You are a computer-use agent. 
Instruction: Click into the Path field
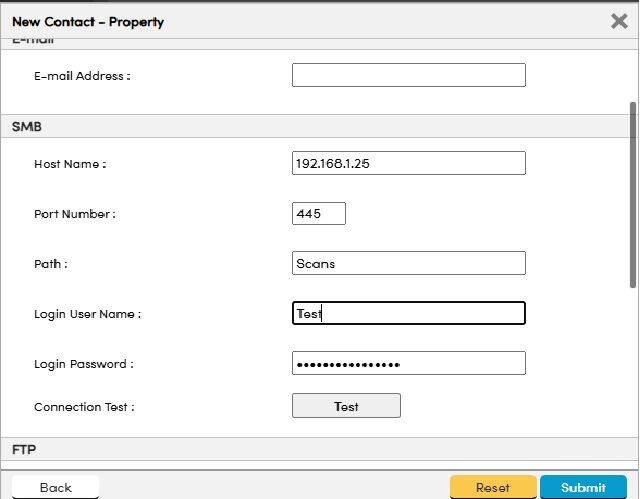pos(408,263)
